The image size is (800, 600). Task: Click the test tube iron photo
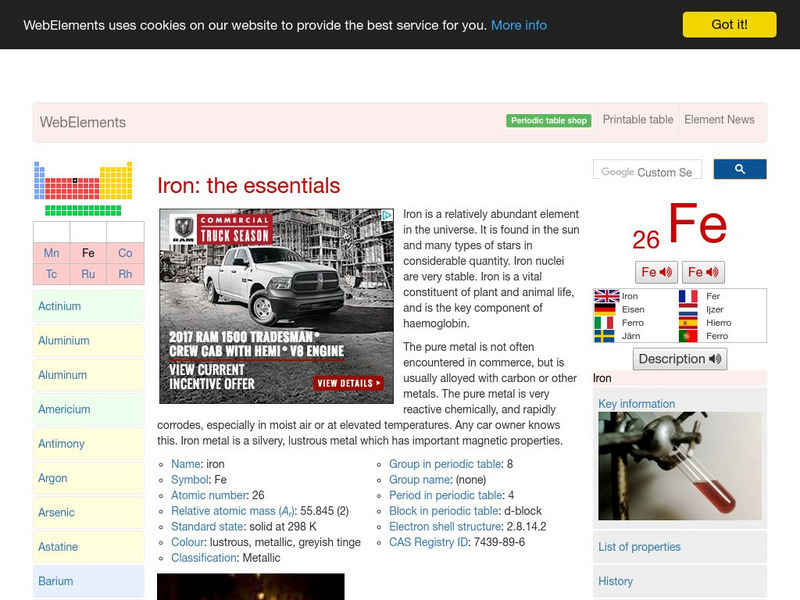(x=680, y=466)
